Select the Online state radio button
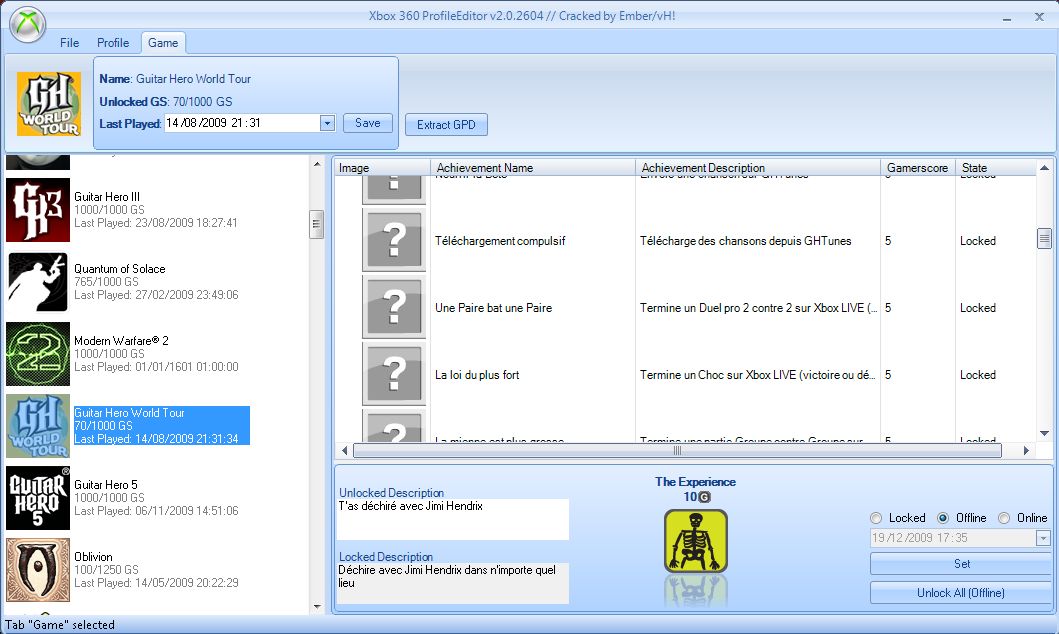Viewport: 1059px width, 634px height. pos(1004,518)
